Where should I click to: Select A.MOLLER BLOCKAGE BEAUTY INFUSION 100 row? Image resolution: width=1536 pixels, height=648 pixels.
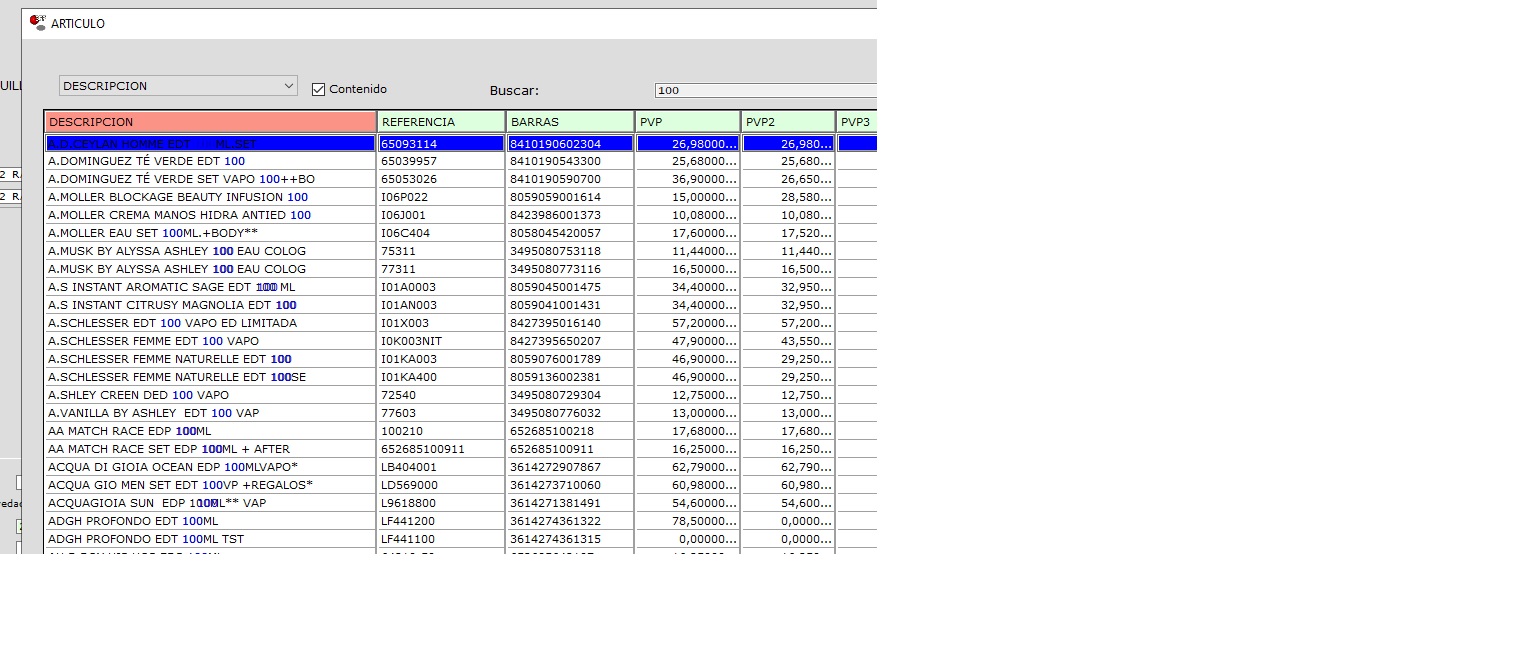point(178,197)
